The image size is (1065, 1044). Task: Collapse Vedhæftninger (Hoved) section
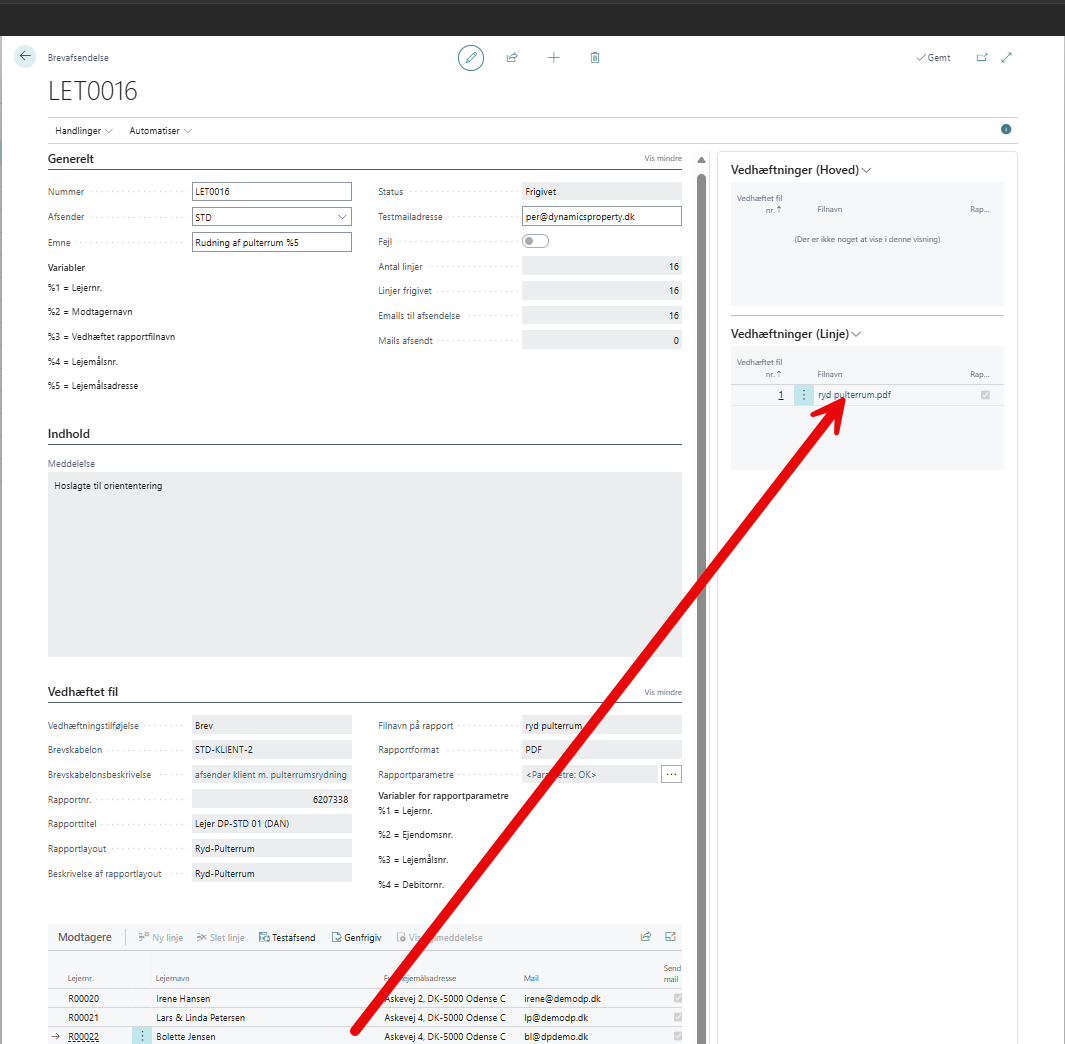click(866, 170)
